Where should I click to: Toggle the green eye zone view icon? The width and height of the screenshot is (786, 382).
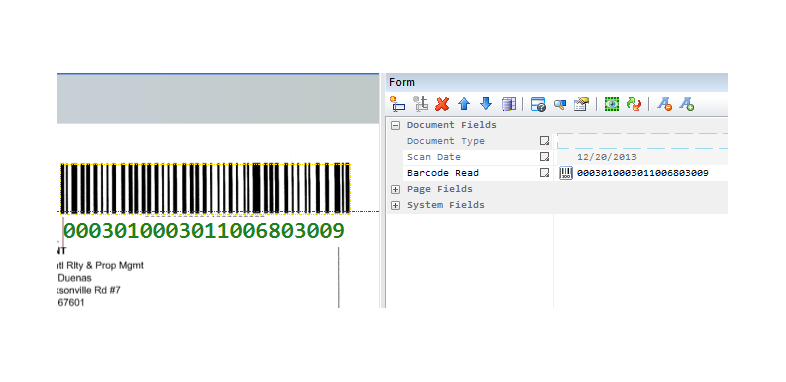click(612, 104)
